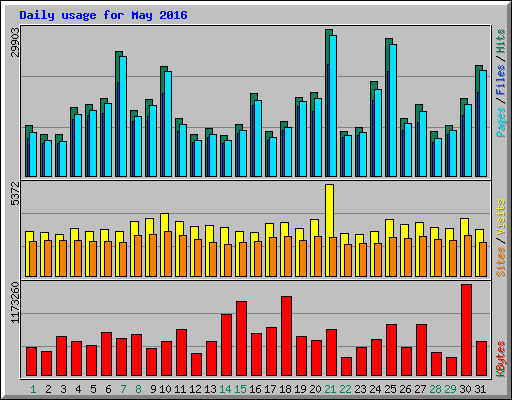512x400 pixels.
Task: Select the orange sites bar for day 31
Action: point(483,259)
